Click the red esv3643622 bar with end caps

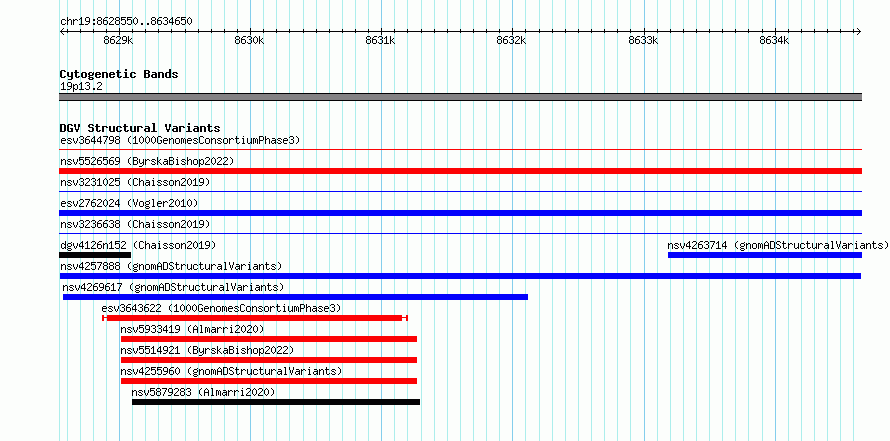click(255, 318)
